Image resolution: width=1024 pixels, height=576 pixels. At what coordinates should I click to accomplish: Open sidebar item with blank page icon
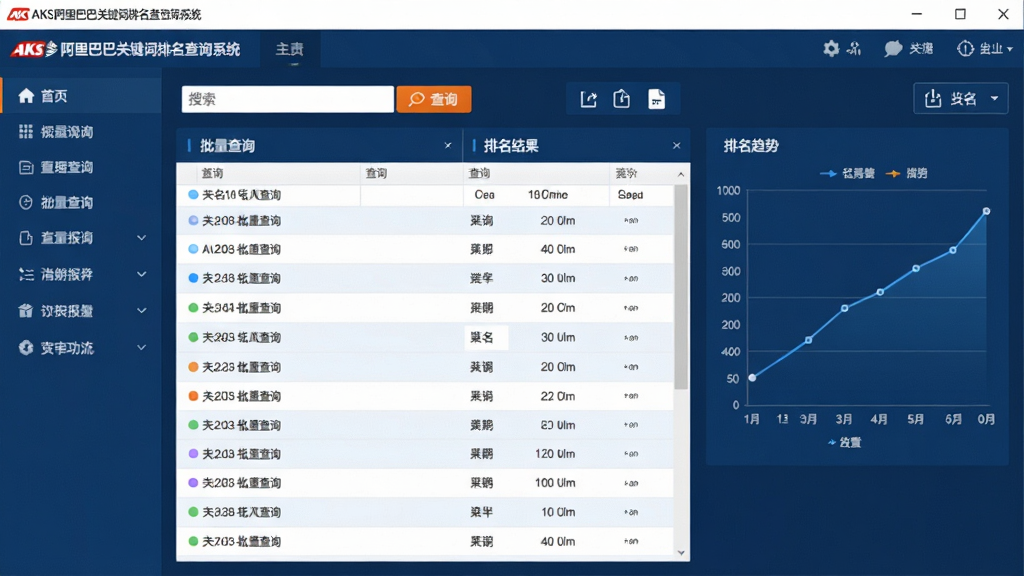click(80, 238)
